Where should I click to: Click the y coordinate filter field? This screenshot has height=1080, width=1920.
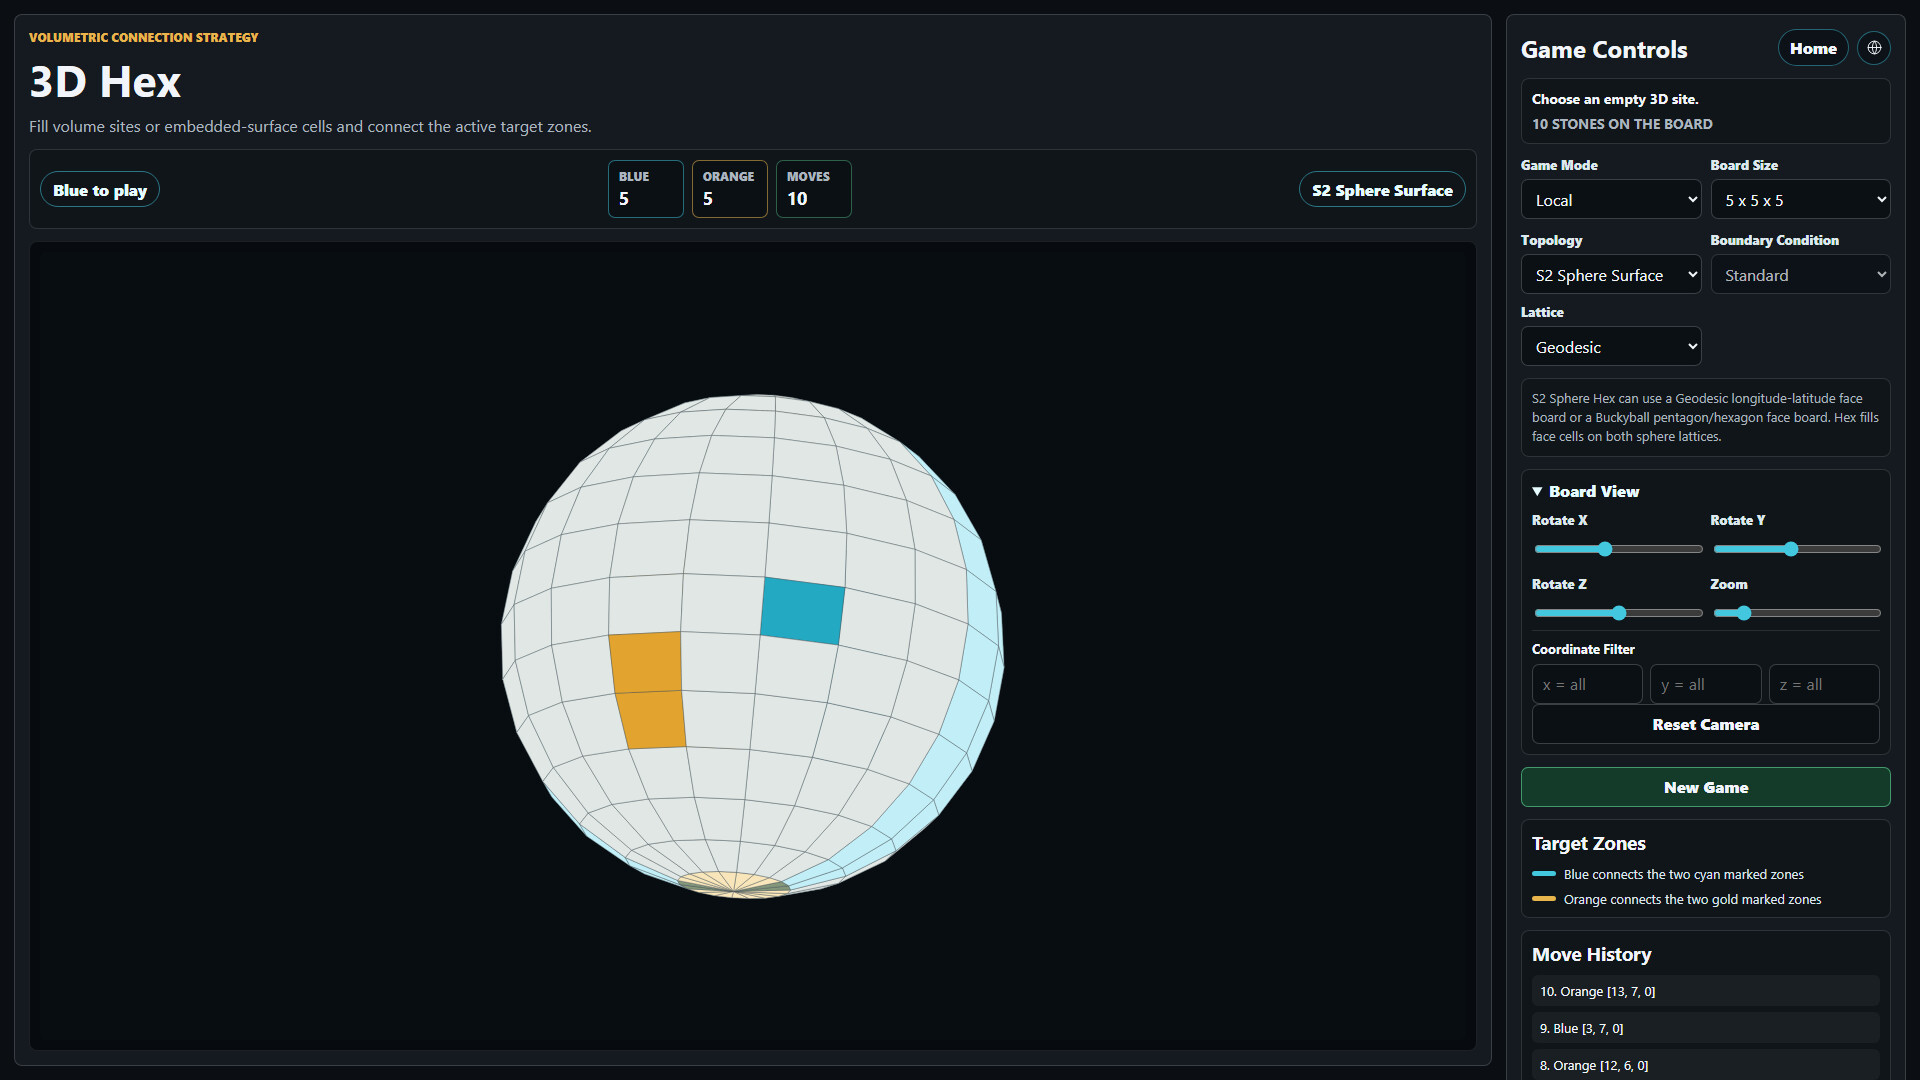click(1705, 685)
